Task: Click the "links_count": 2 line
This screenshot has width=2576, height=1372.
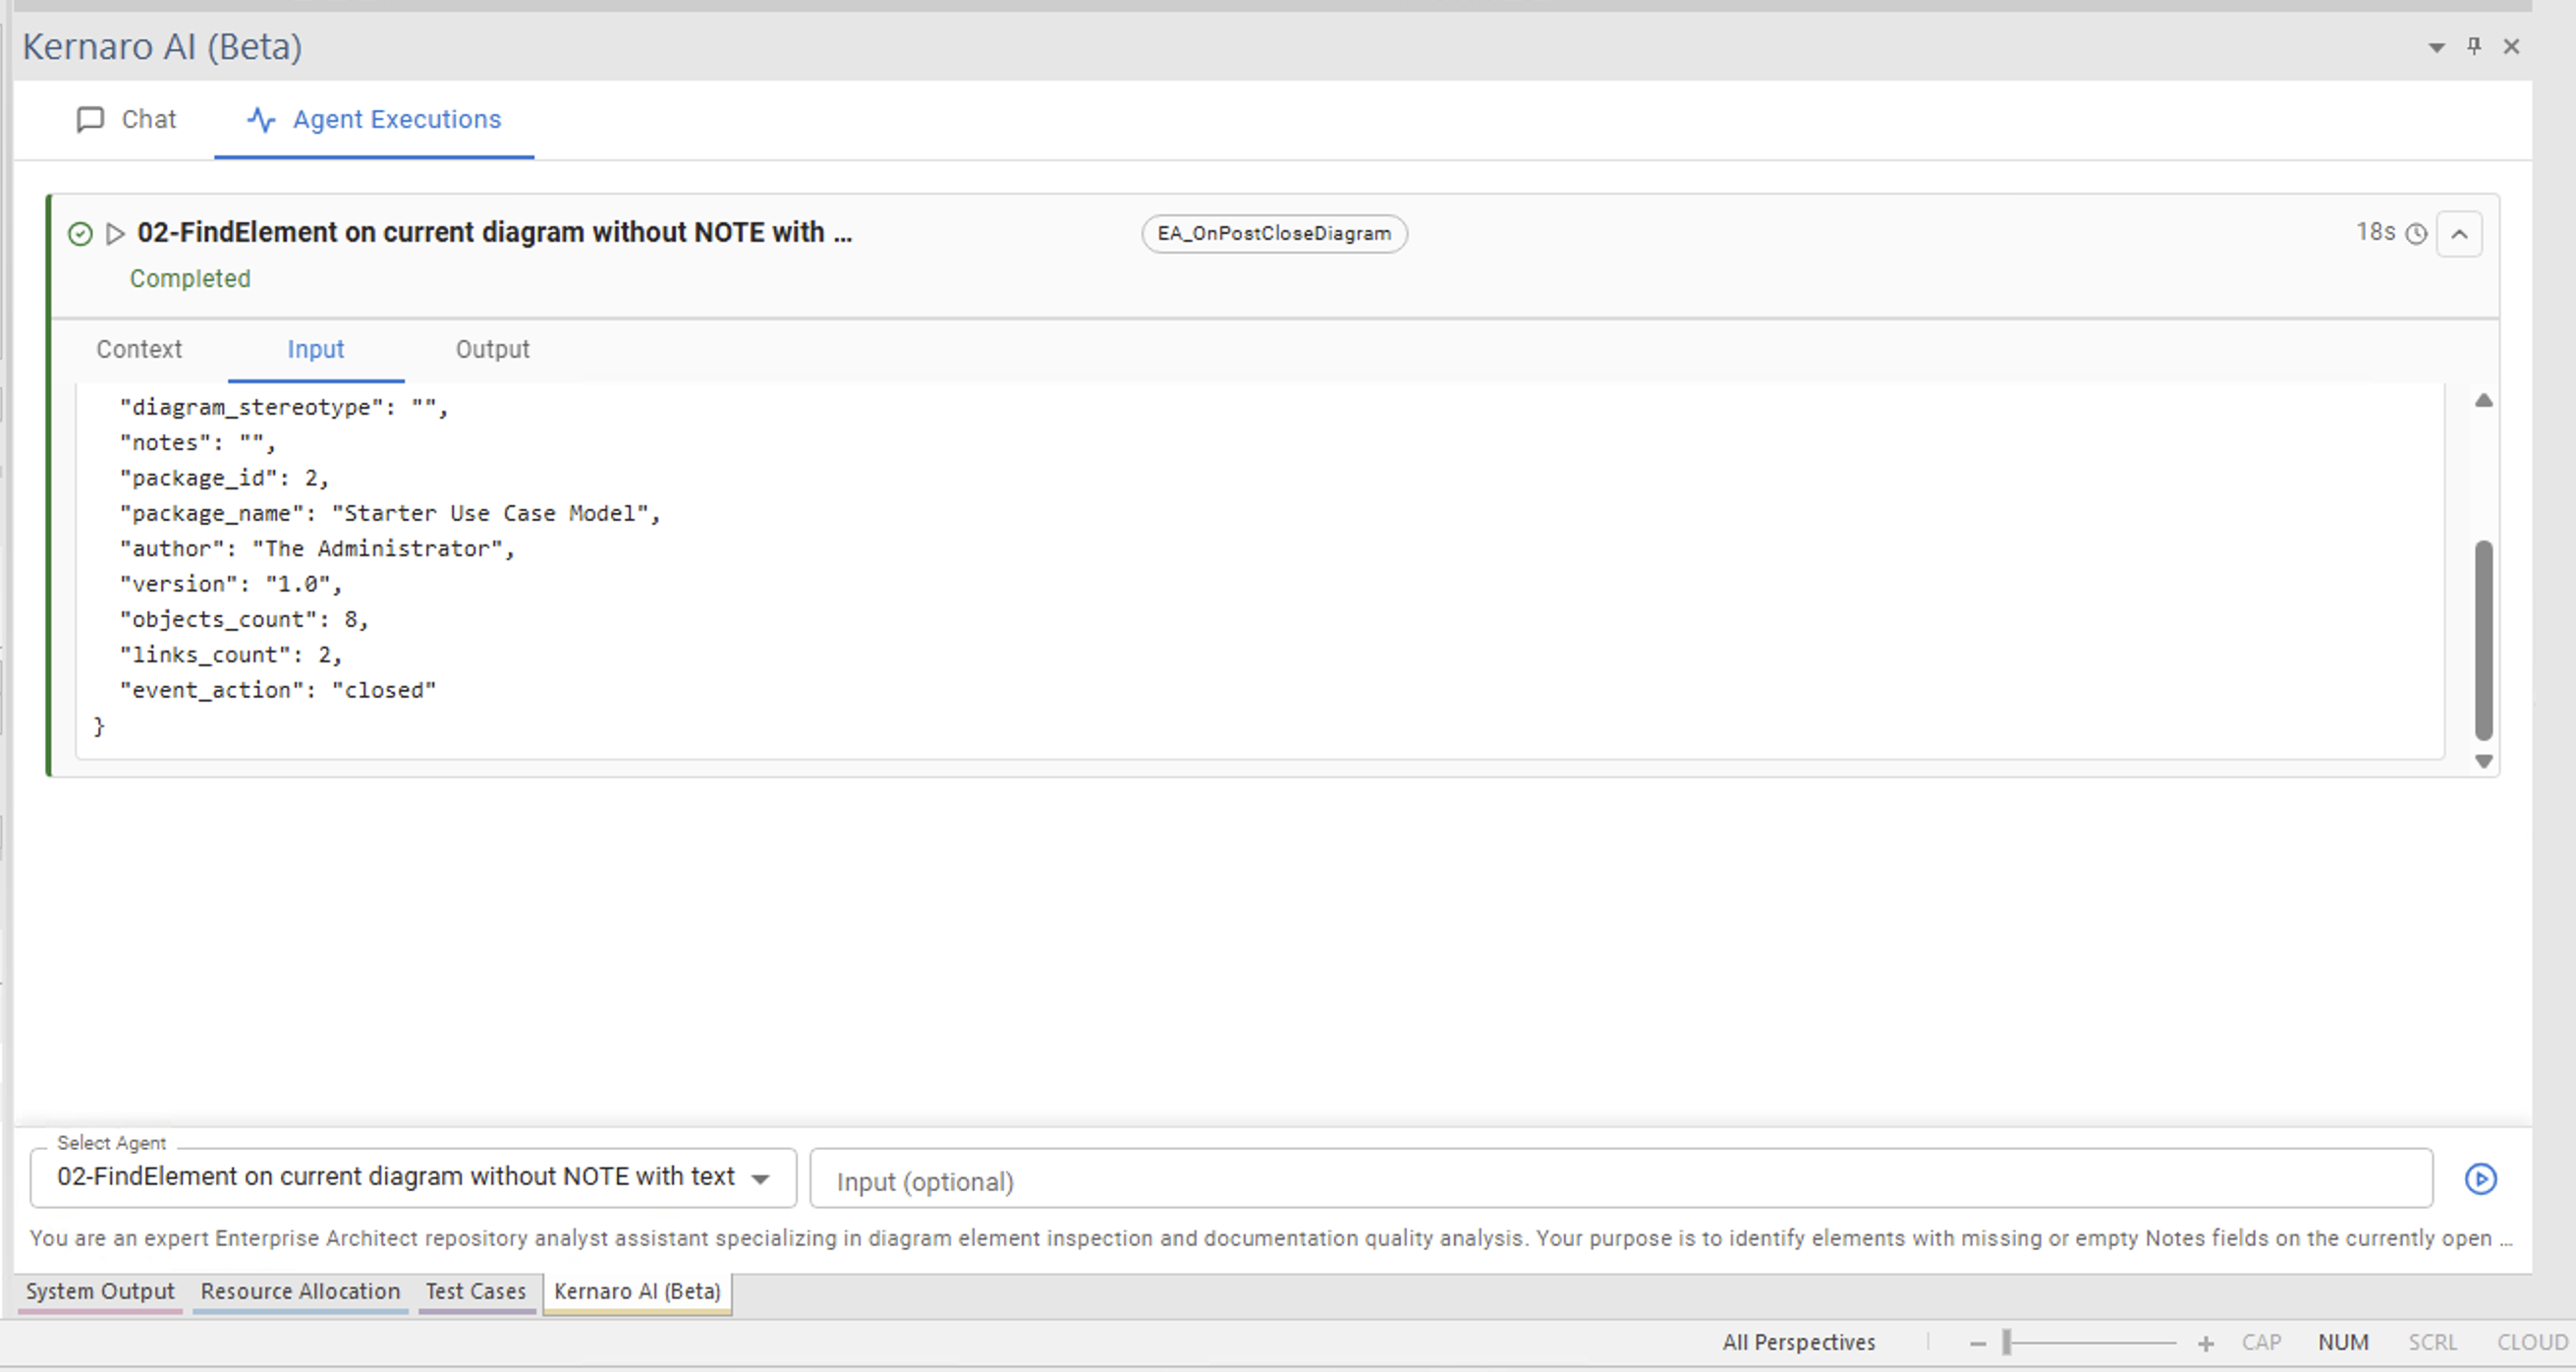Action: [x=231, y=654]
